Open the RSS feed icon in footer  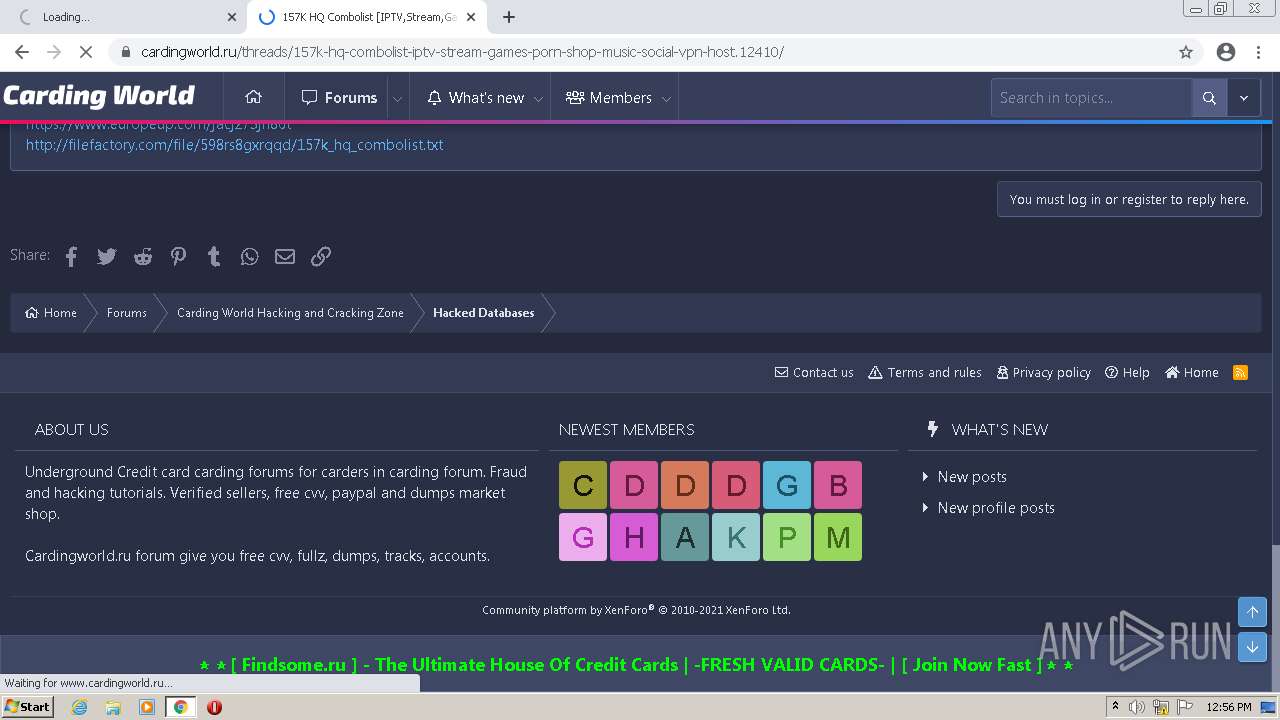click(1240, 372)
